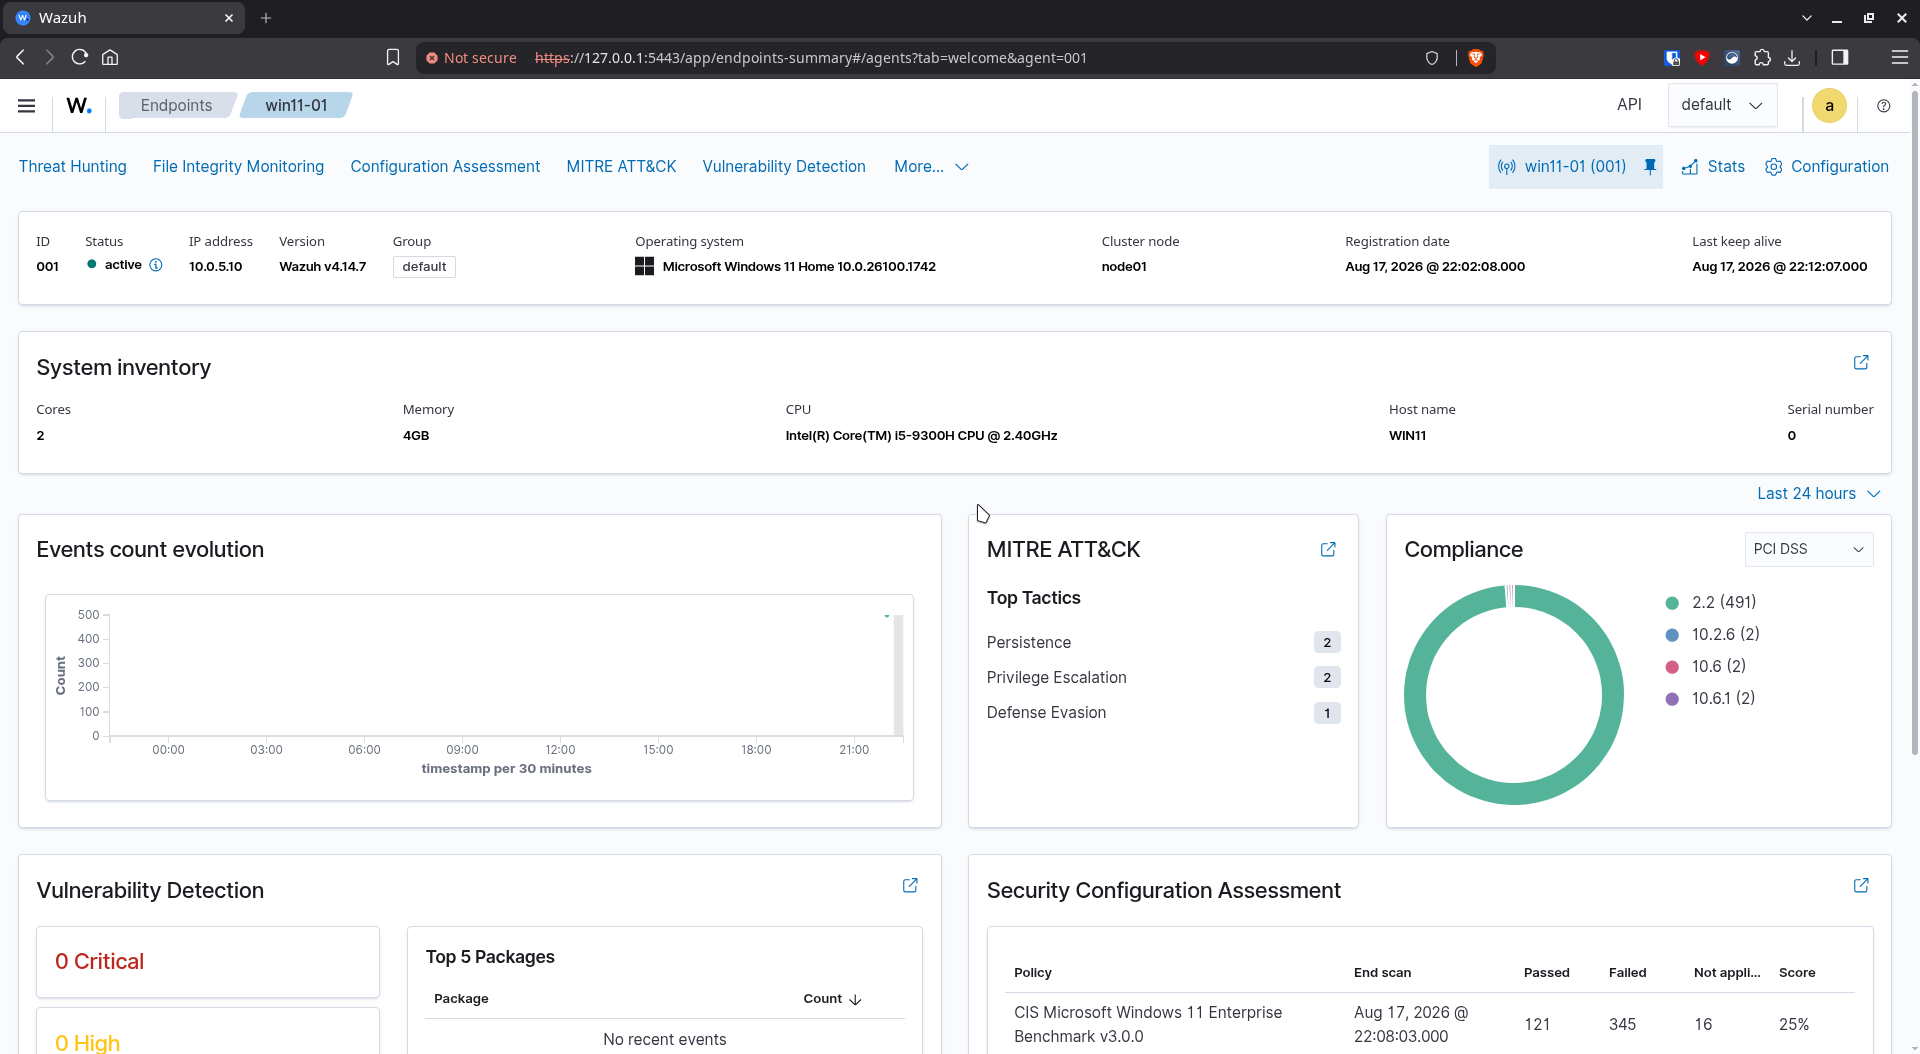Click the Failed column header
The width and height of the screenshot is (1920, 1054).
1627,973
